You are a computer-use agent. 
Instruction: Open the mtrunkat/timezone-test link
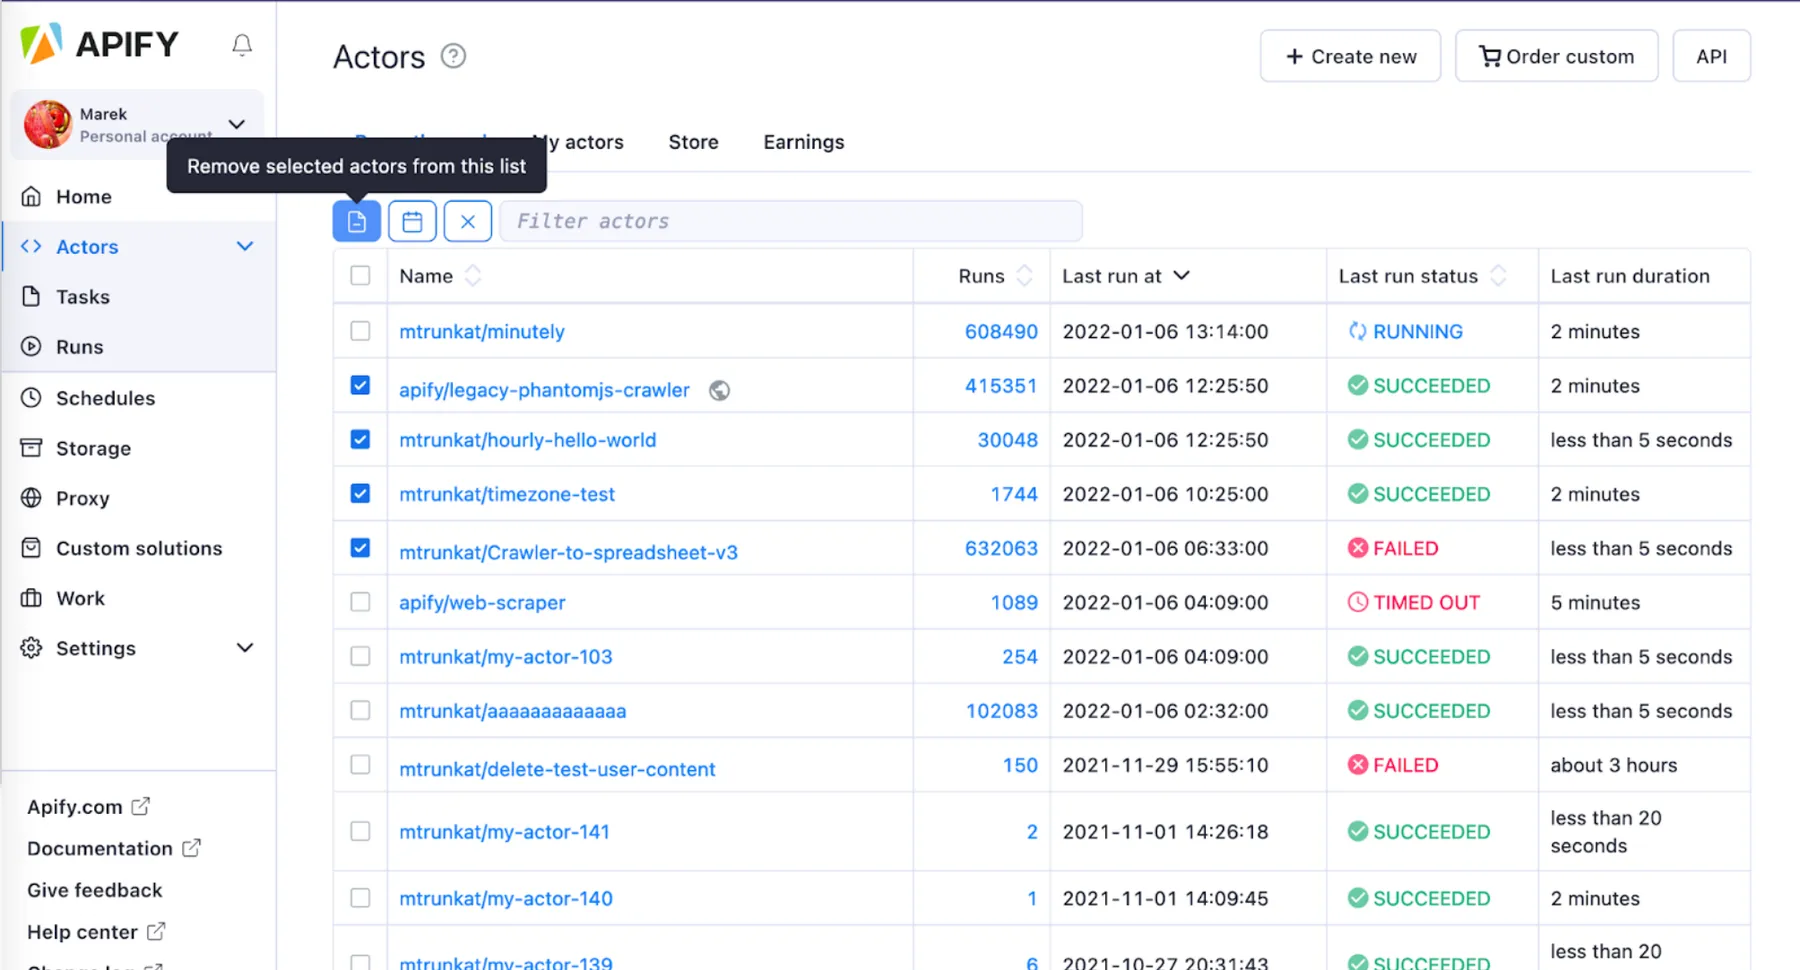[507, 494]
